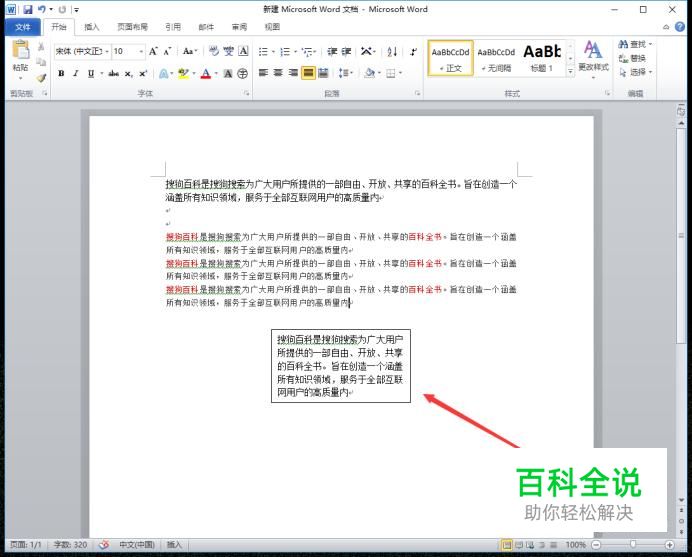Screen dimensions: 692x557
Task: Click the Select button
Action: (635, 72)
